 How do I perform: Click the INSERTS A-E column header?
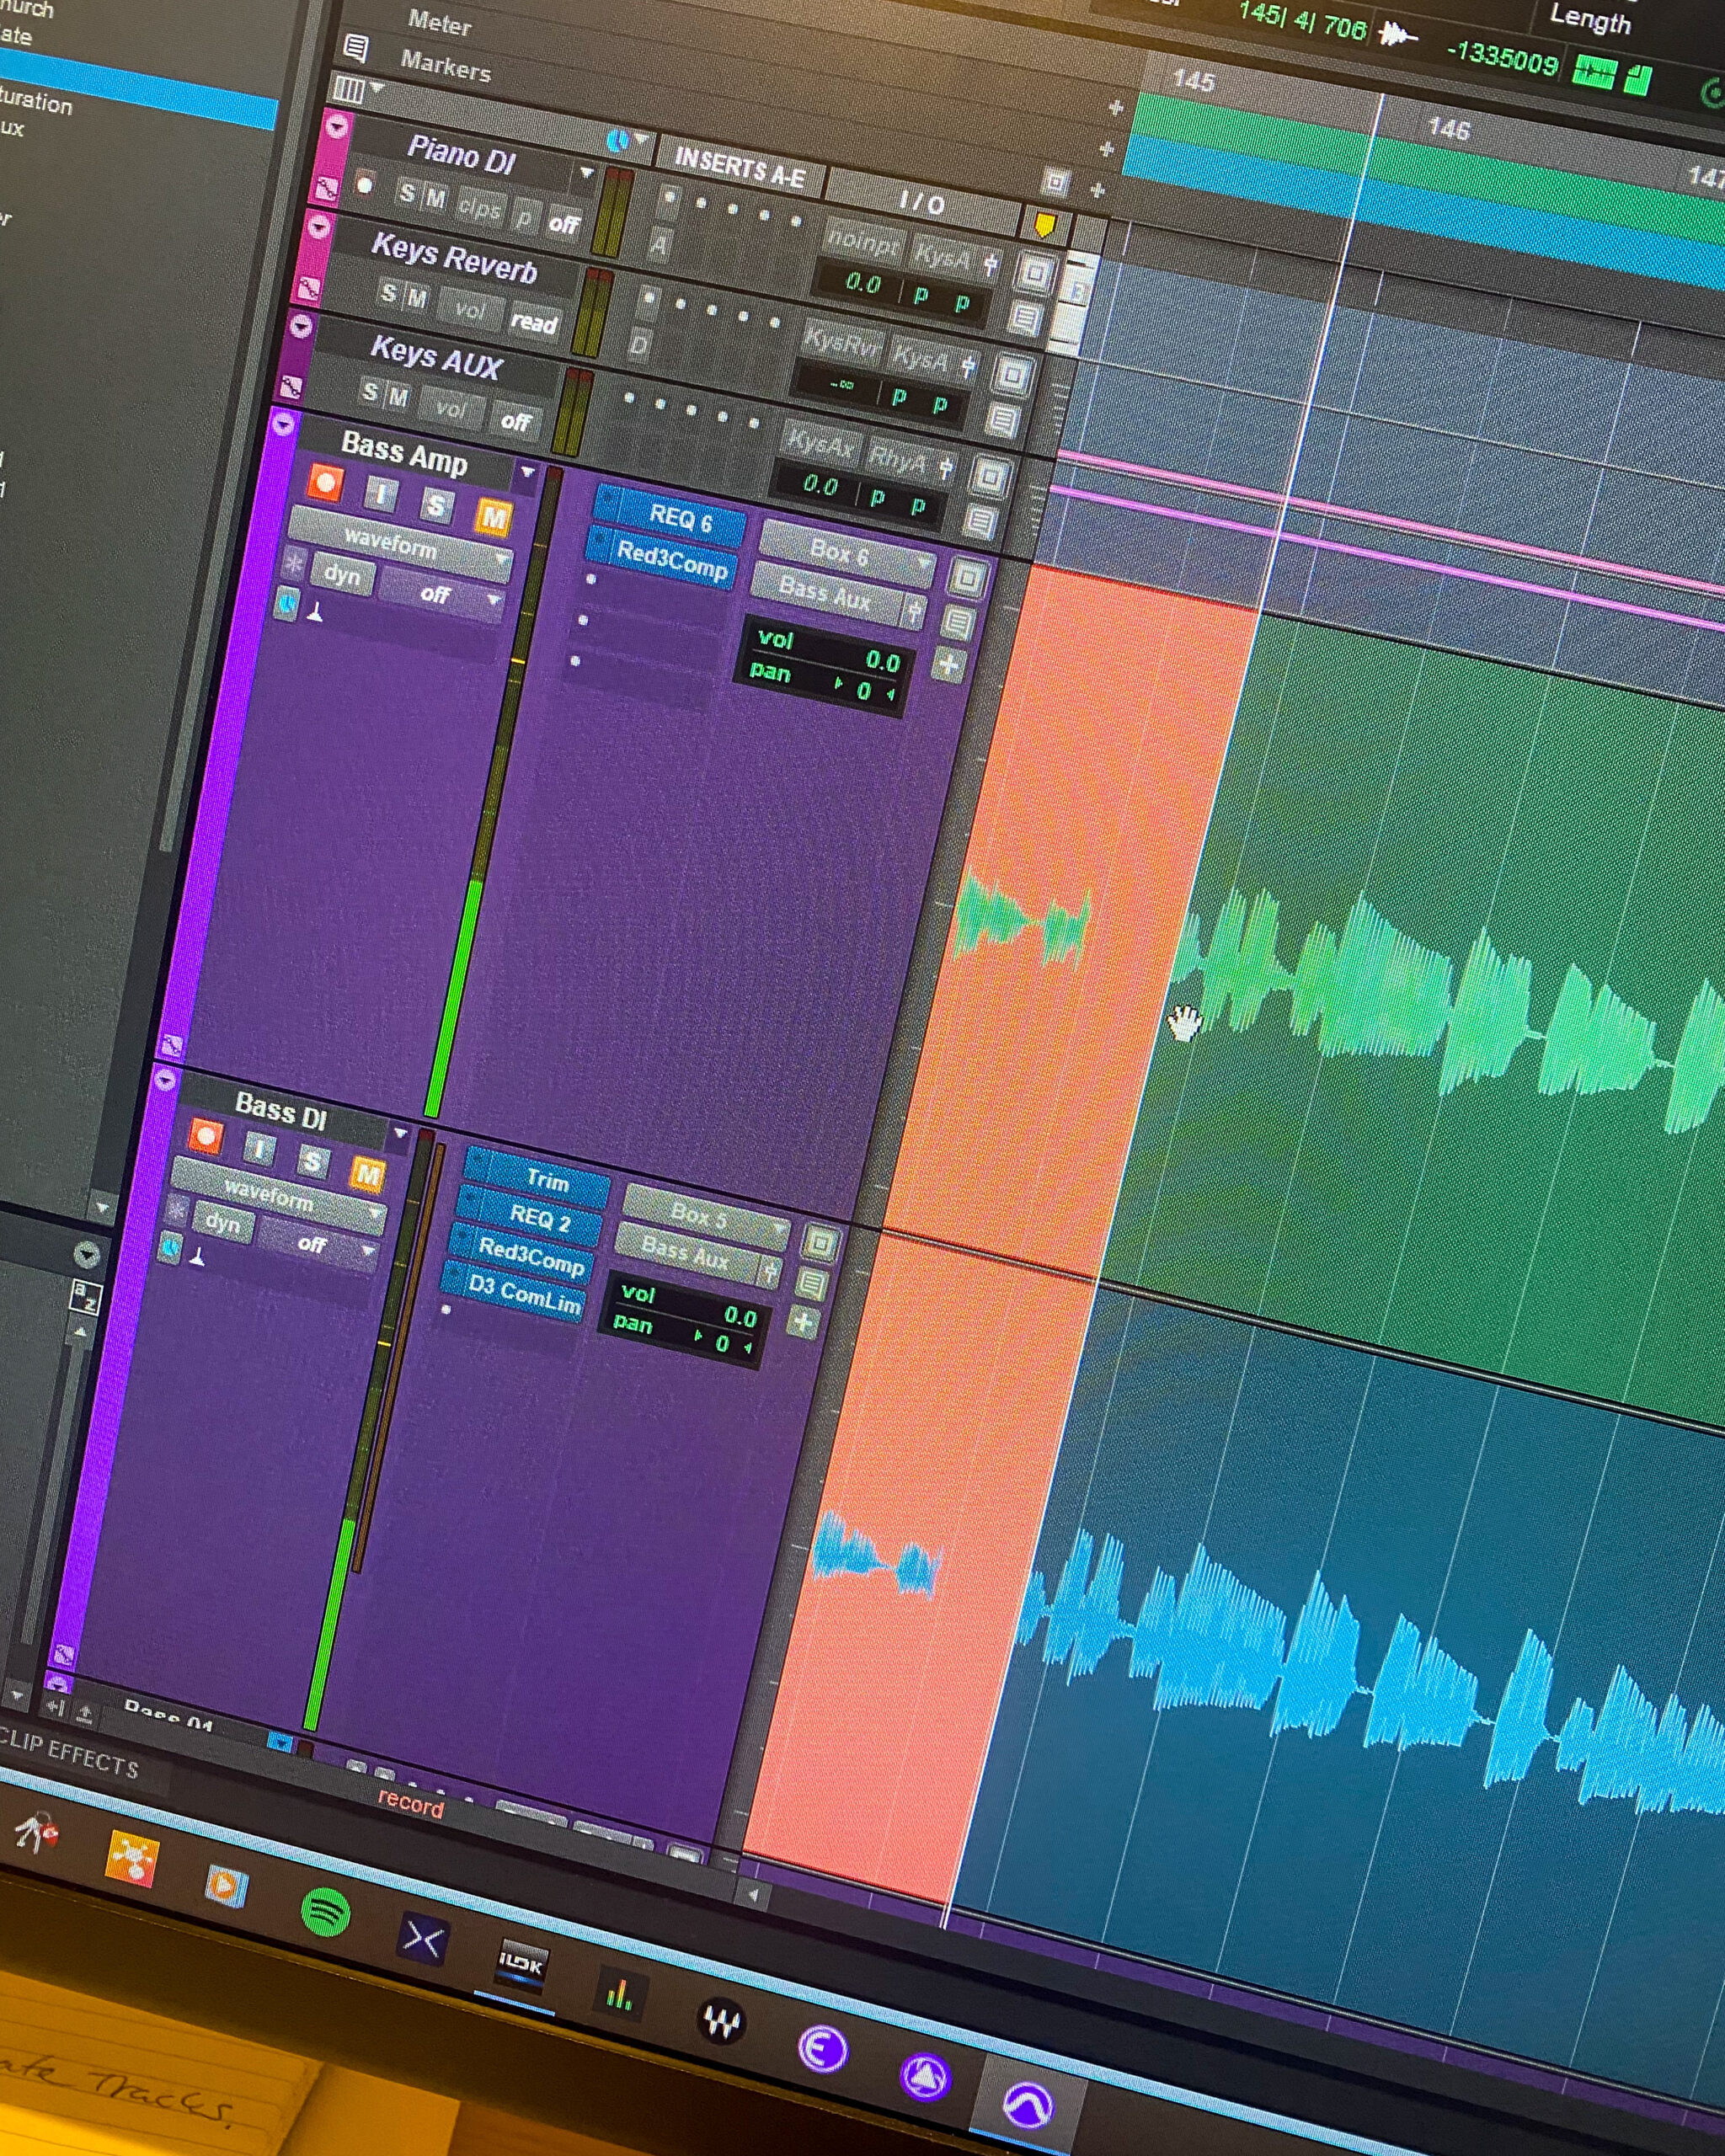tap(740, 167)
